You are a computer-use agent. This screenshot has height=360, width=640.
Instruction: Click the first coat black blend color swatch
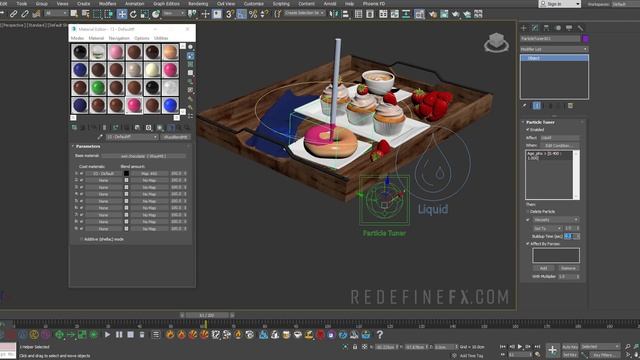(x=126, y=173)
